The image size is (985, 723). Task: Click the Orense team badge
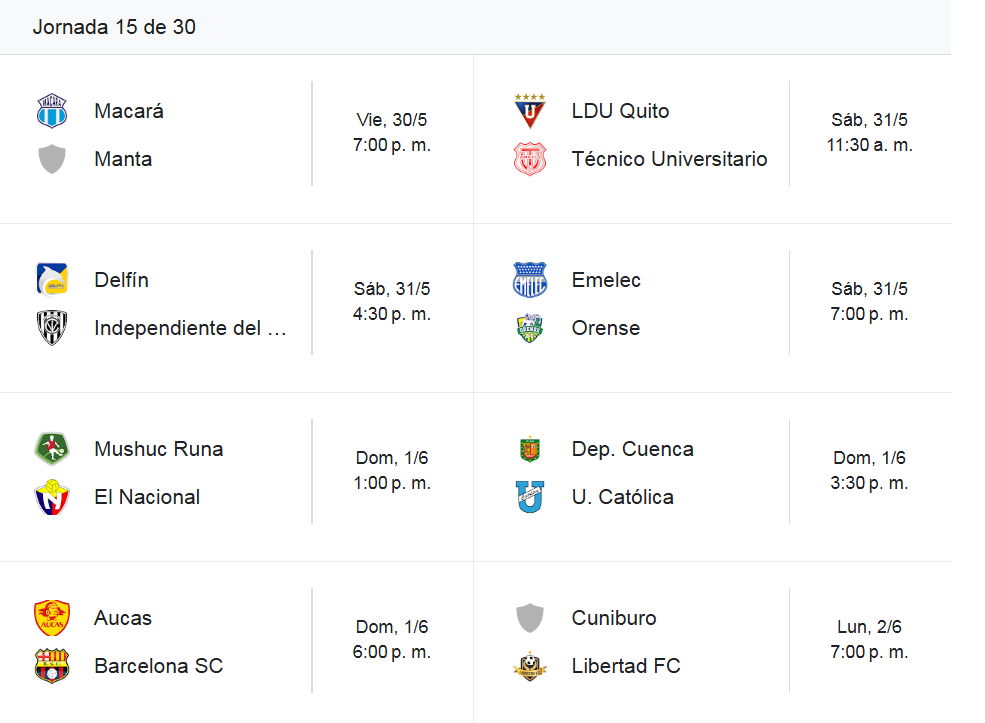point(530,328)
